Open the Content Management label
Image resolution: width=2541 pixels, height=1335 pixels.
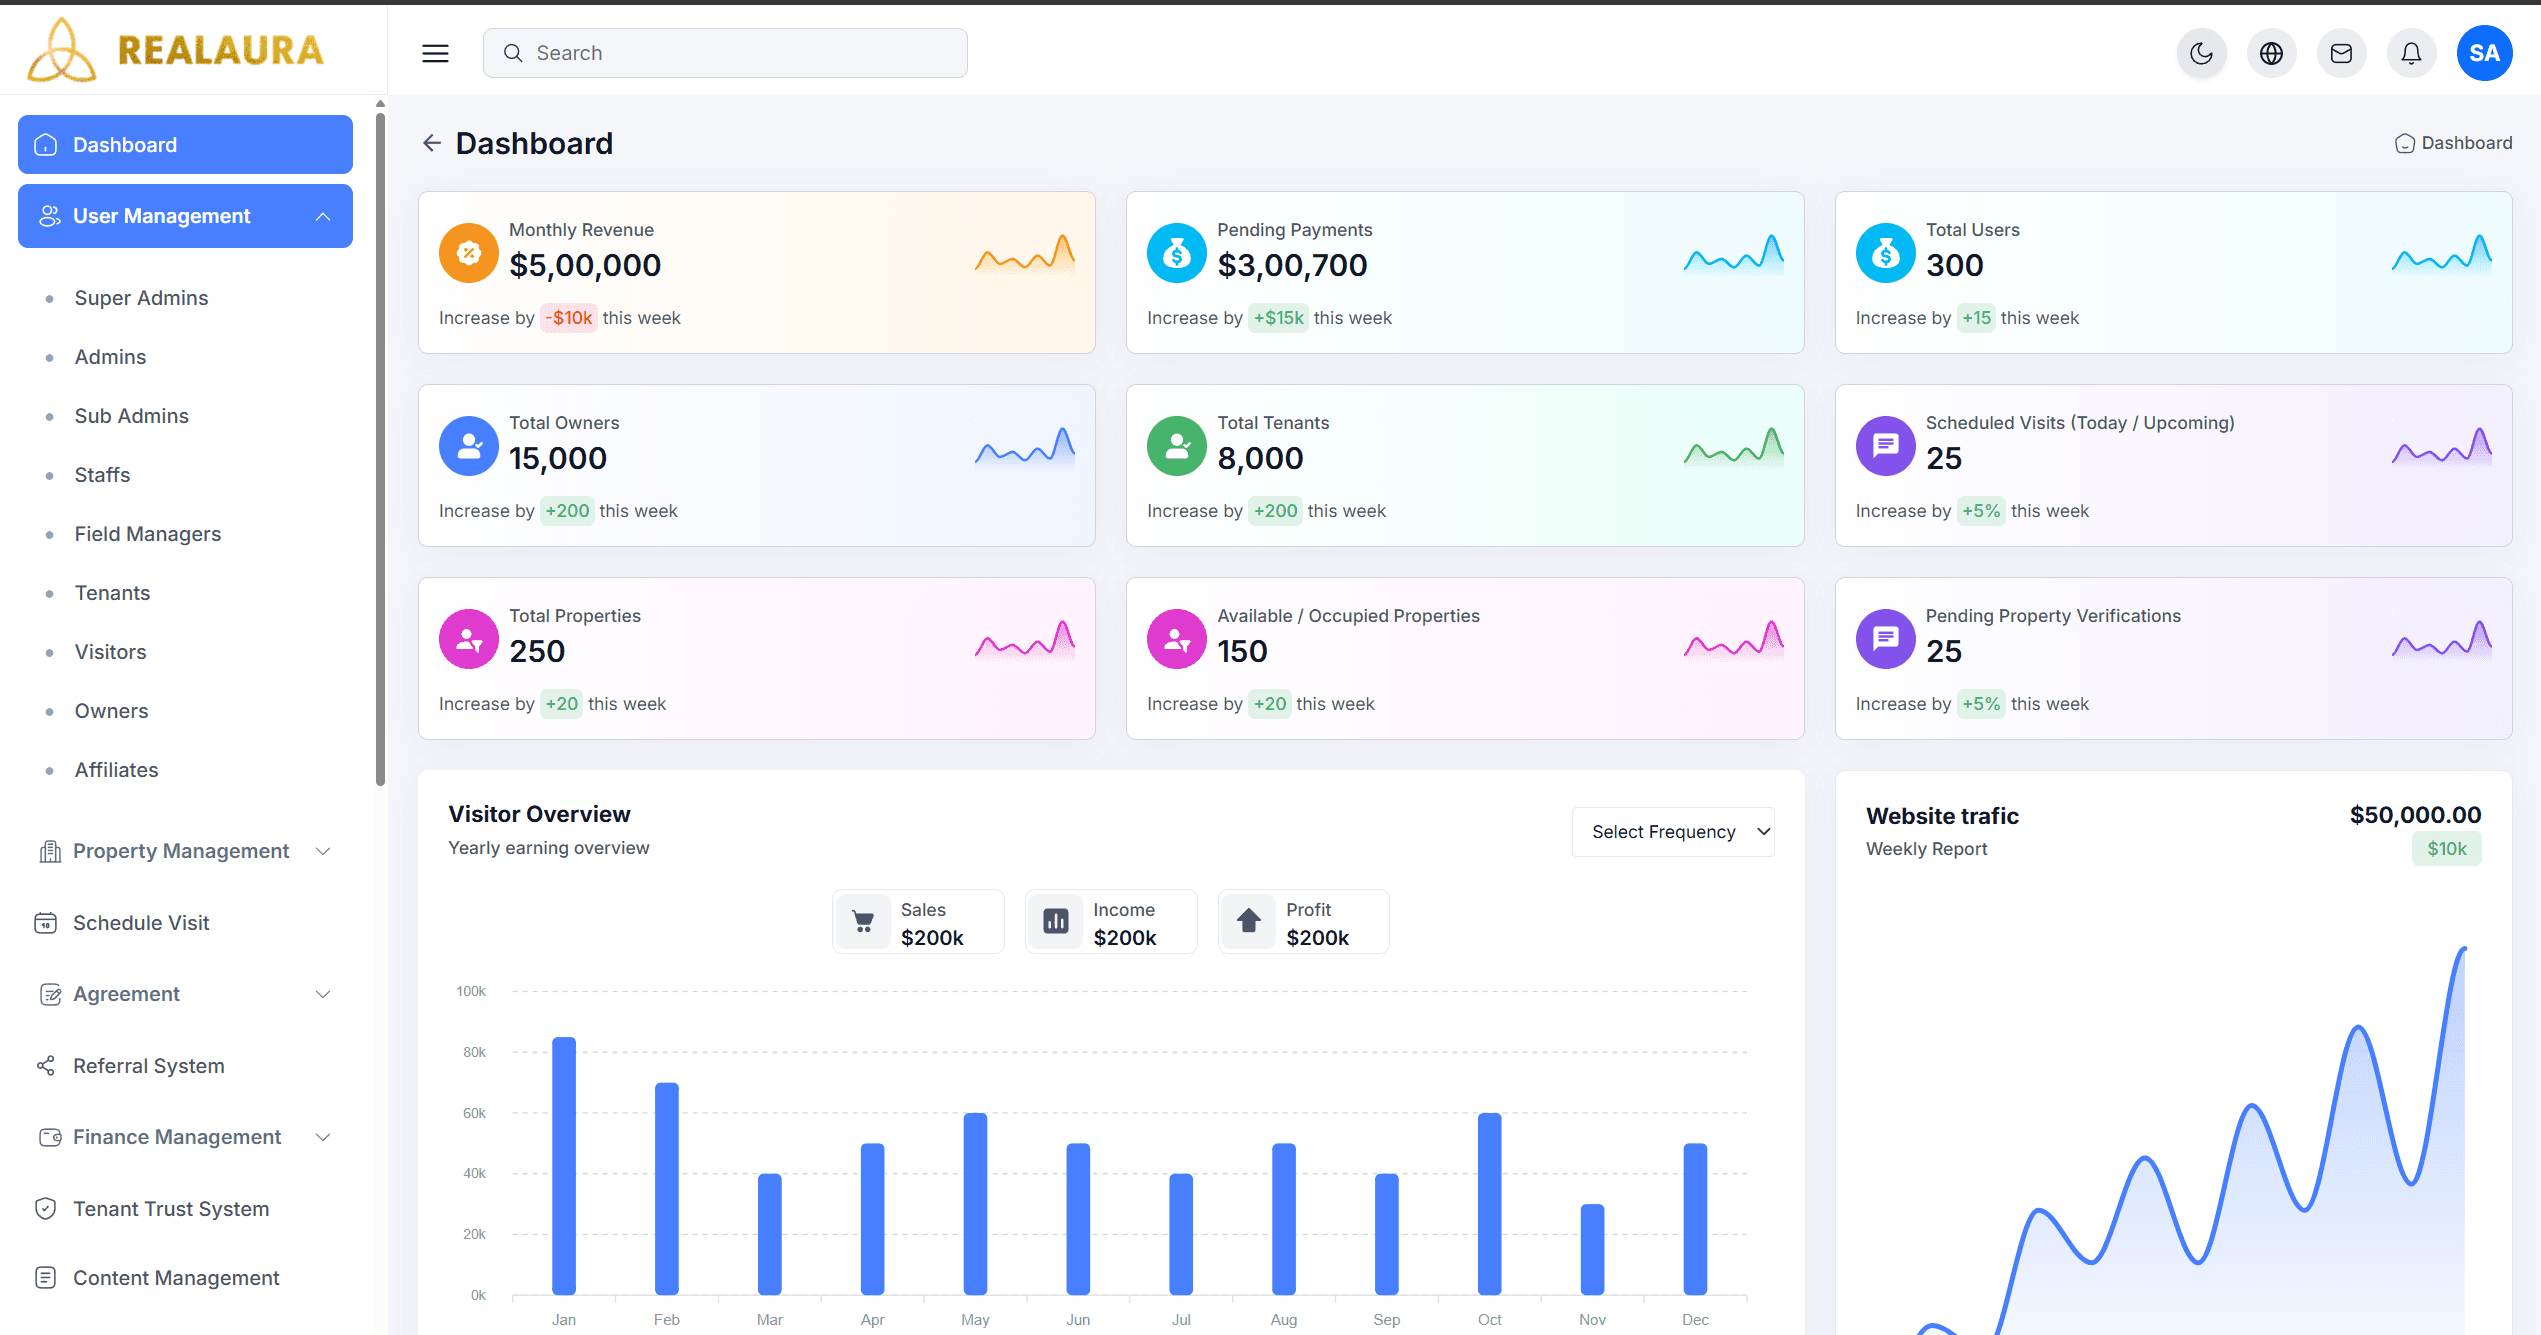176,1278
